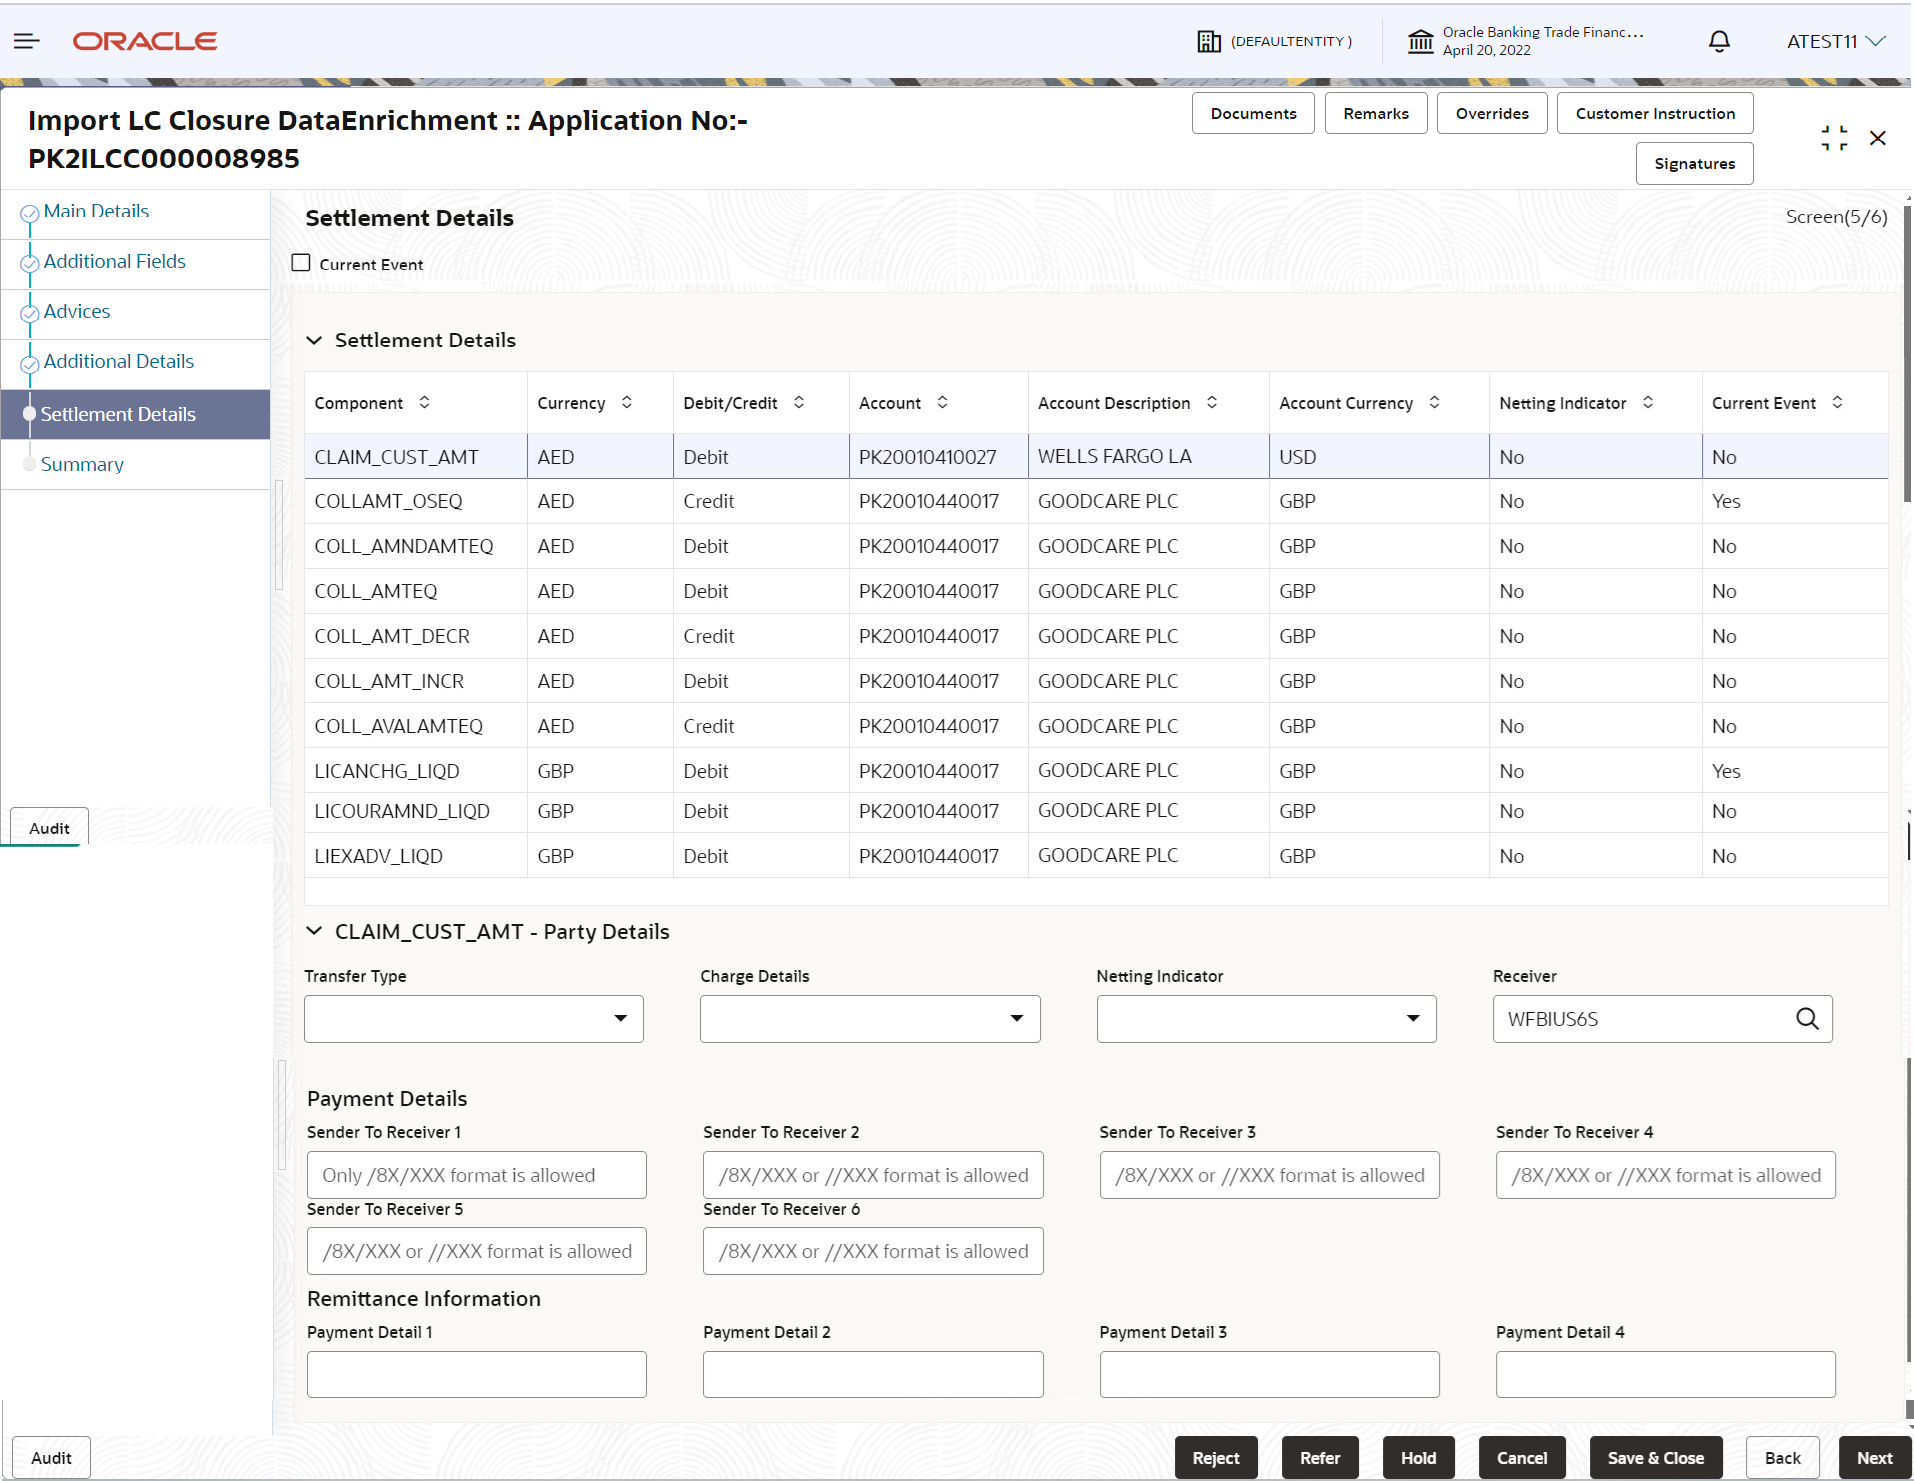
Task: Open the Summary step in sidebar
Action: 82,464
